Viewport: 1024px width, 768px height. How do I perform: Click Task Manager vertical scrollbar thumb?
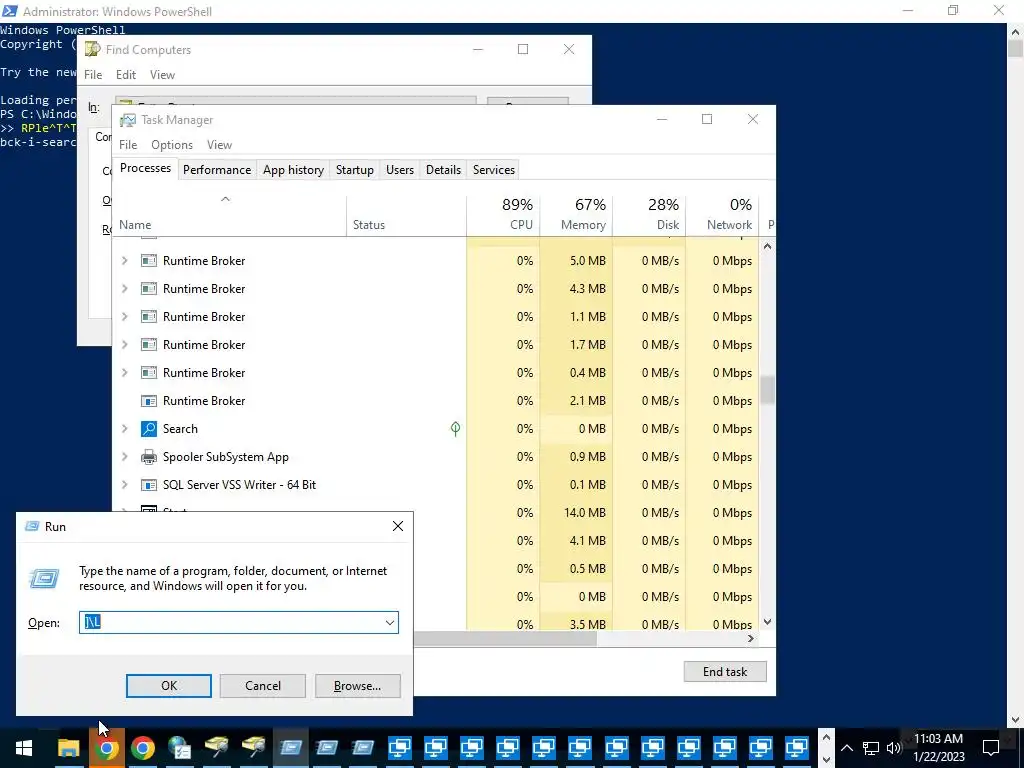767,391
